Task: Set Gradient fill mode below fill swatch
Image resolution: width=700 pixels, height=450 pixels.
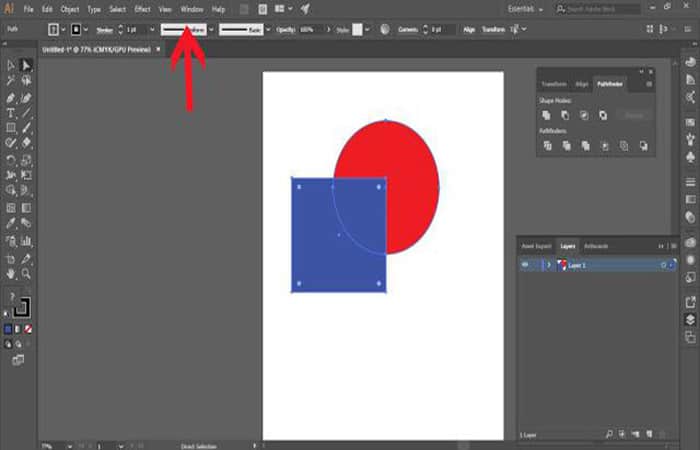Action: (18, 329)
